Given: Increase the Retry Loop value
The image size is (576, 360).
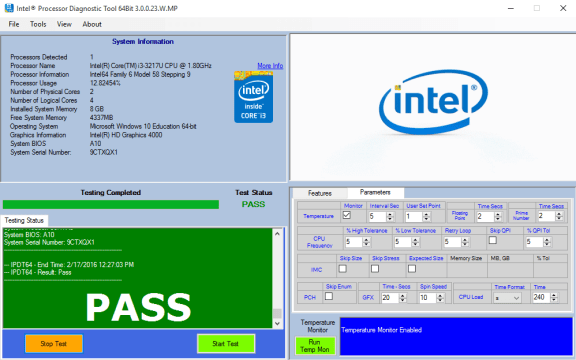Looking at the screenshot, I should tap(465, 240).
